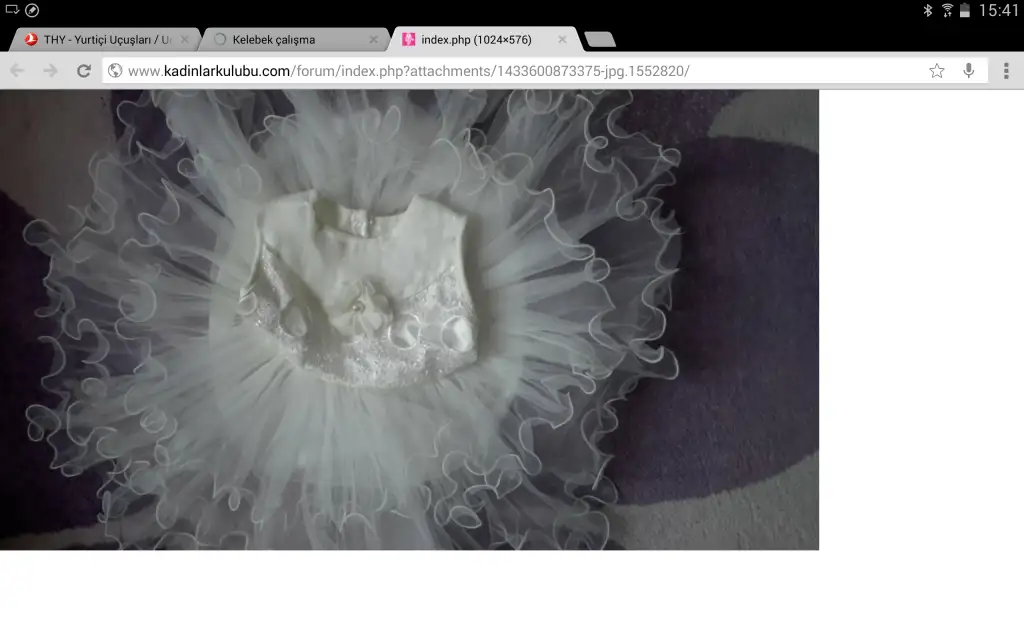Reload the page with refresh icon
The image size is (1024, 640).
pos(84,71)
